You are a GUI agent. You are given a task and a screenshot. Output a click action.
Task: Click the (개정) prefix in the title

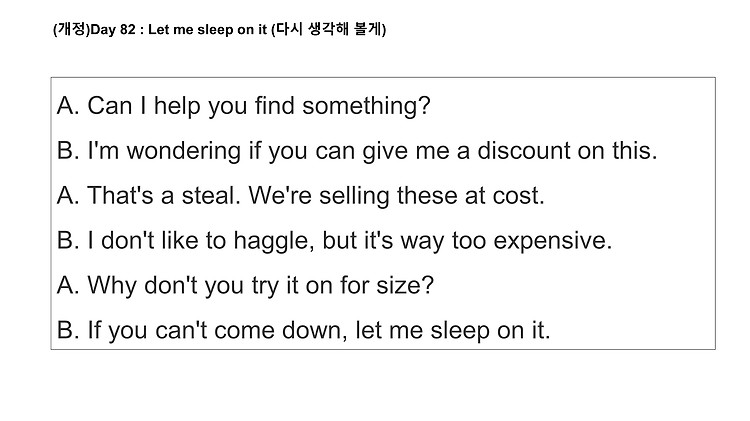point(71,29)
